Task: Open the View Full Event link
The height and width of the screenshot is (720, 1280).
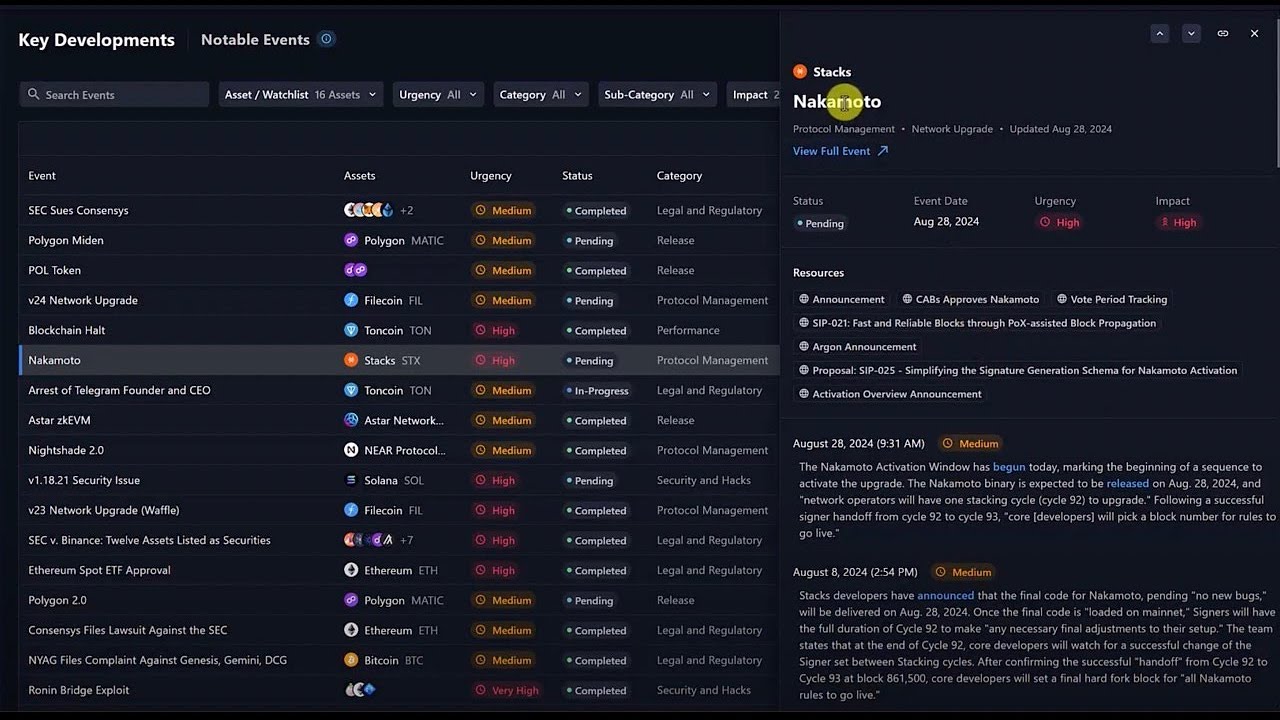Action: (840, 151)
